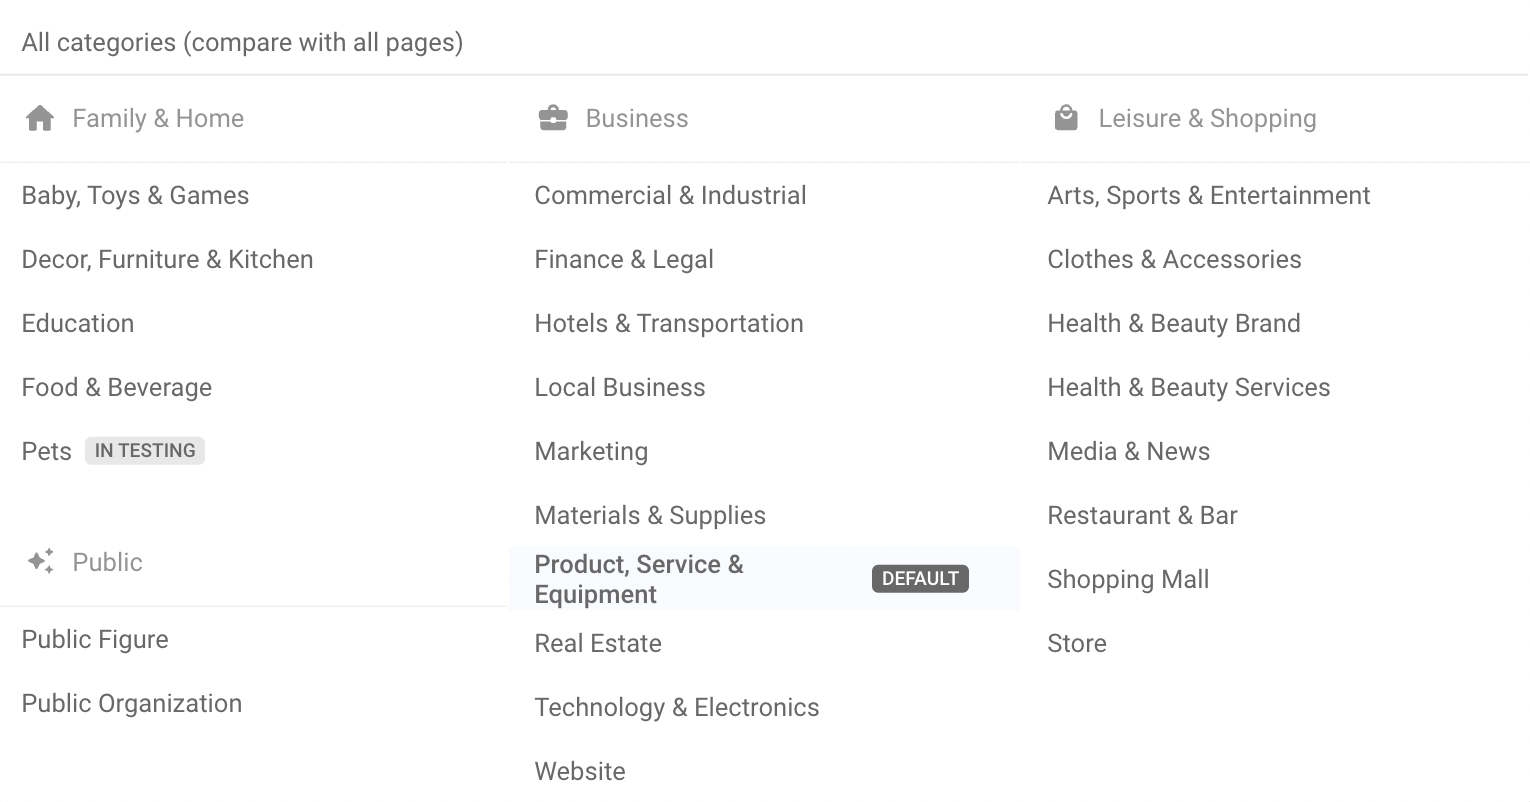1530x802 pixels.
Task: Click the DEFAULT badge
Action: (920, 579)
